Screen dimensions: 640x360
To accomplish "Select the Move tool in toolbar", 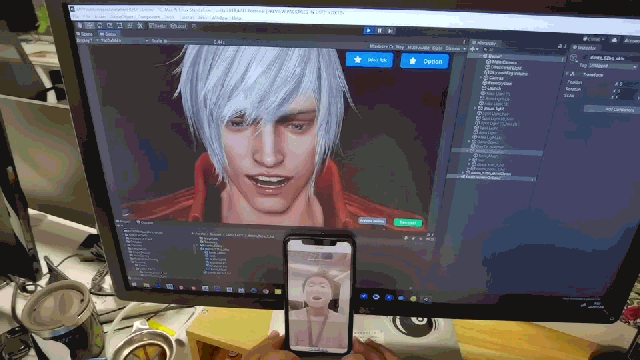I will pos(90,25).
